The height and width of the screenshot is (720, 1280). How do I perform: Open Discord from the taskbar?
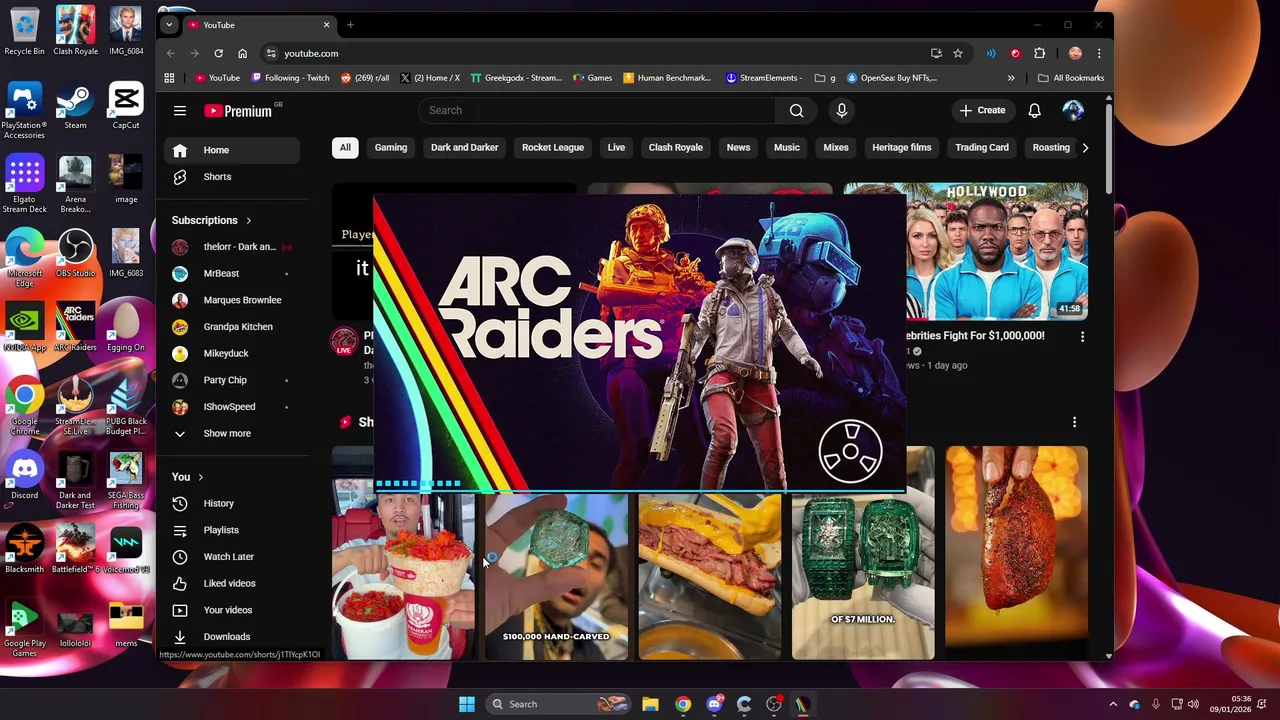(714, 704)
